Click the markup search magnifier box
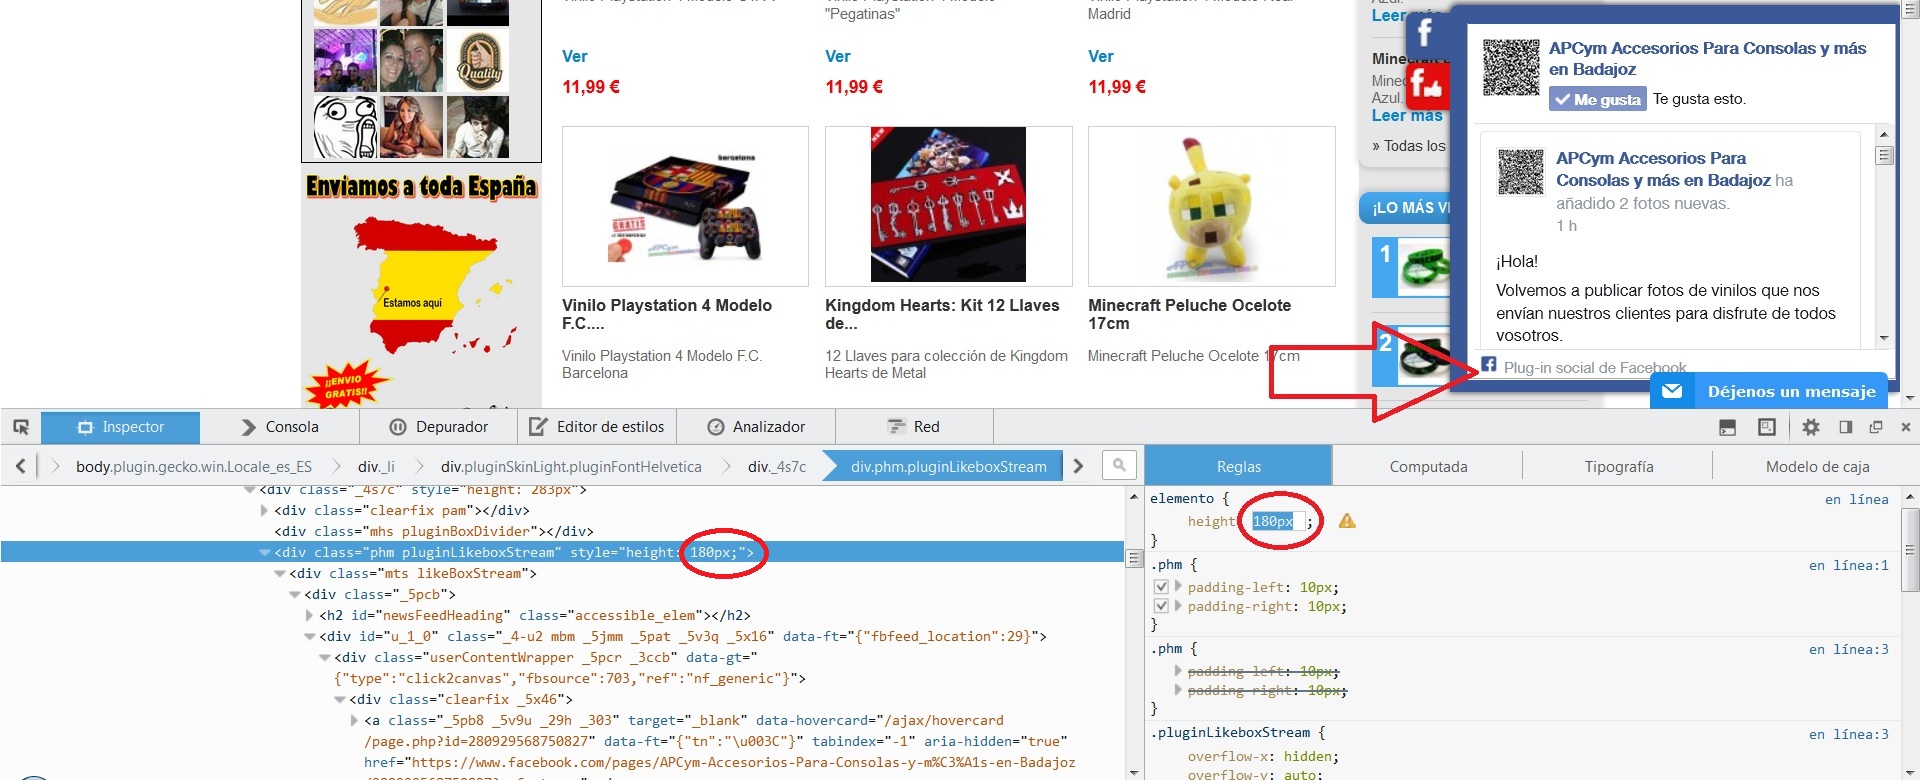The height and width of the screenshot is (780, 1920). (x=1119, y=465)
